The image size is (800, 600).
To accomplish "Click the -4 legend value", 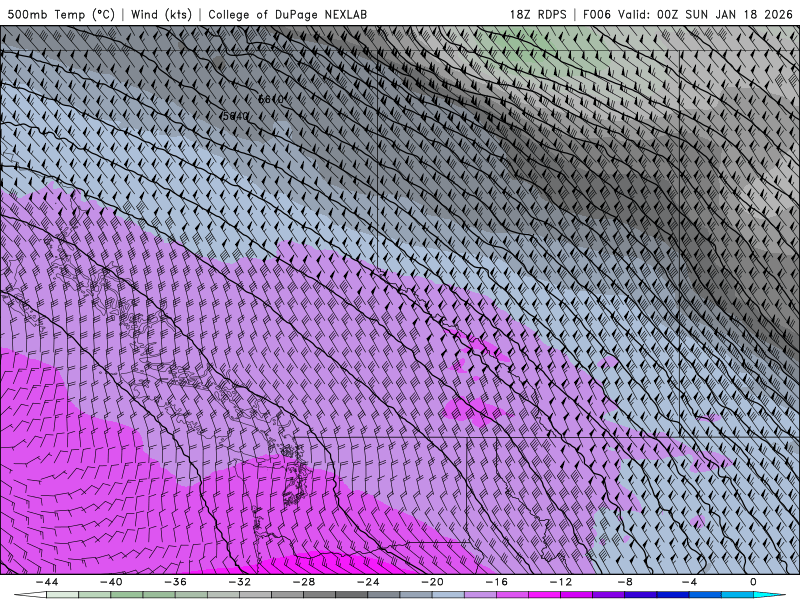I will coord(689,582).
